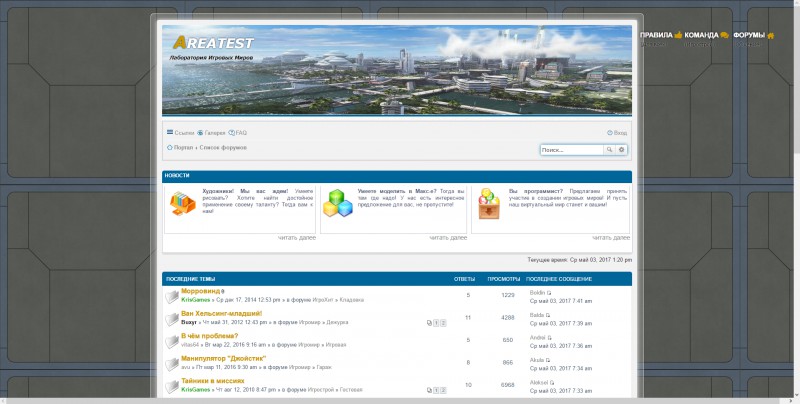Go to page 2 of Ван Хельсинг-младший topic
The width and height of the screenshot is (800, 404).
coord(443,323)
